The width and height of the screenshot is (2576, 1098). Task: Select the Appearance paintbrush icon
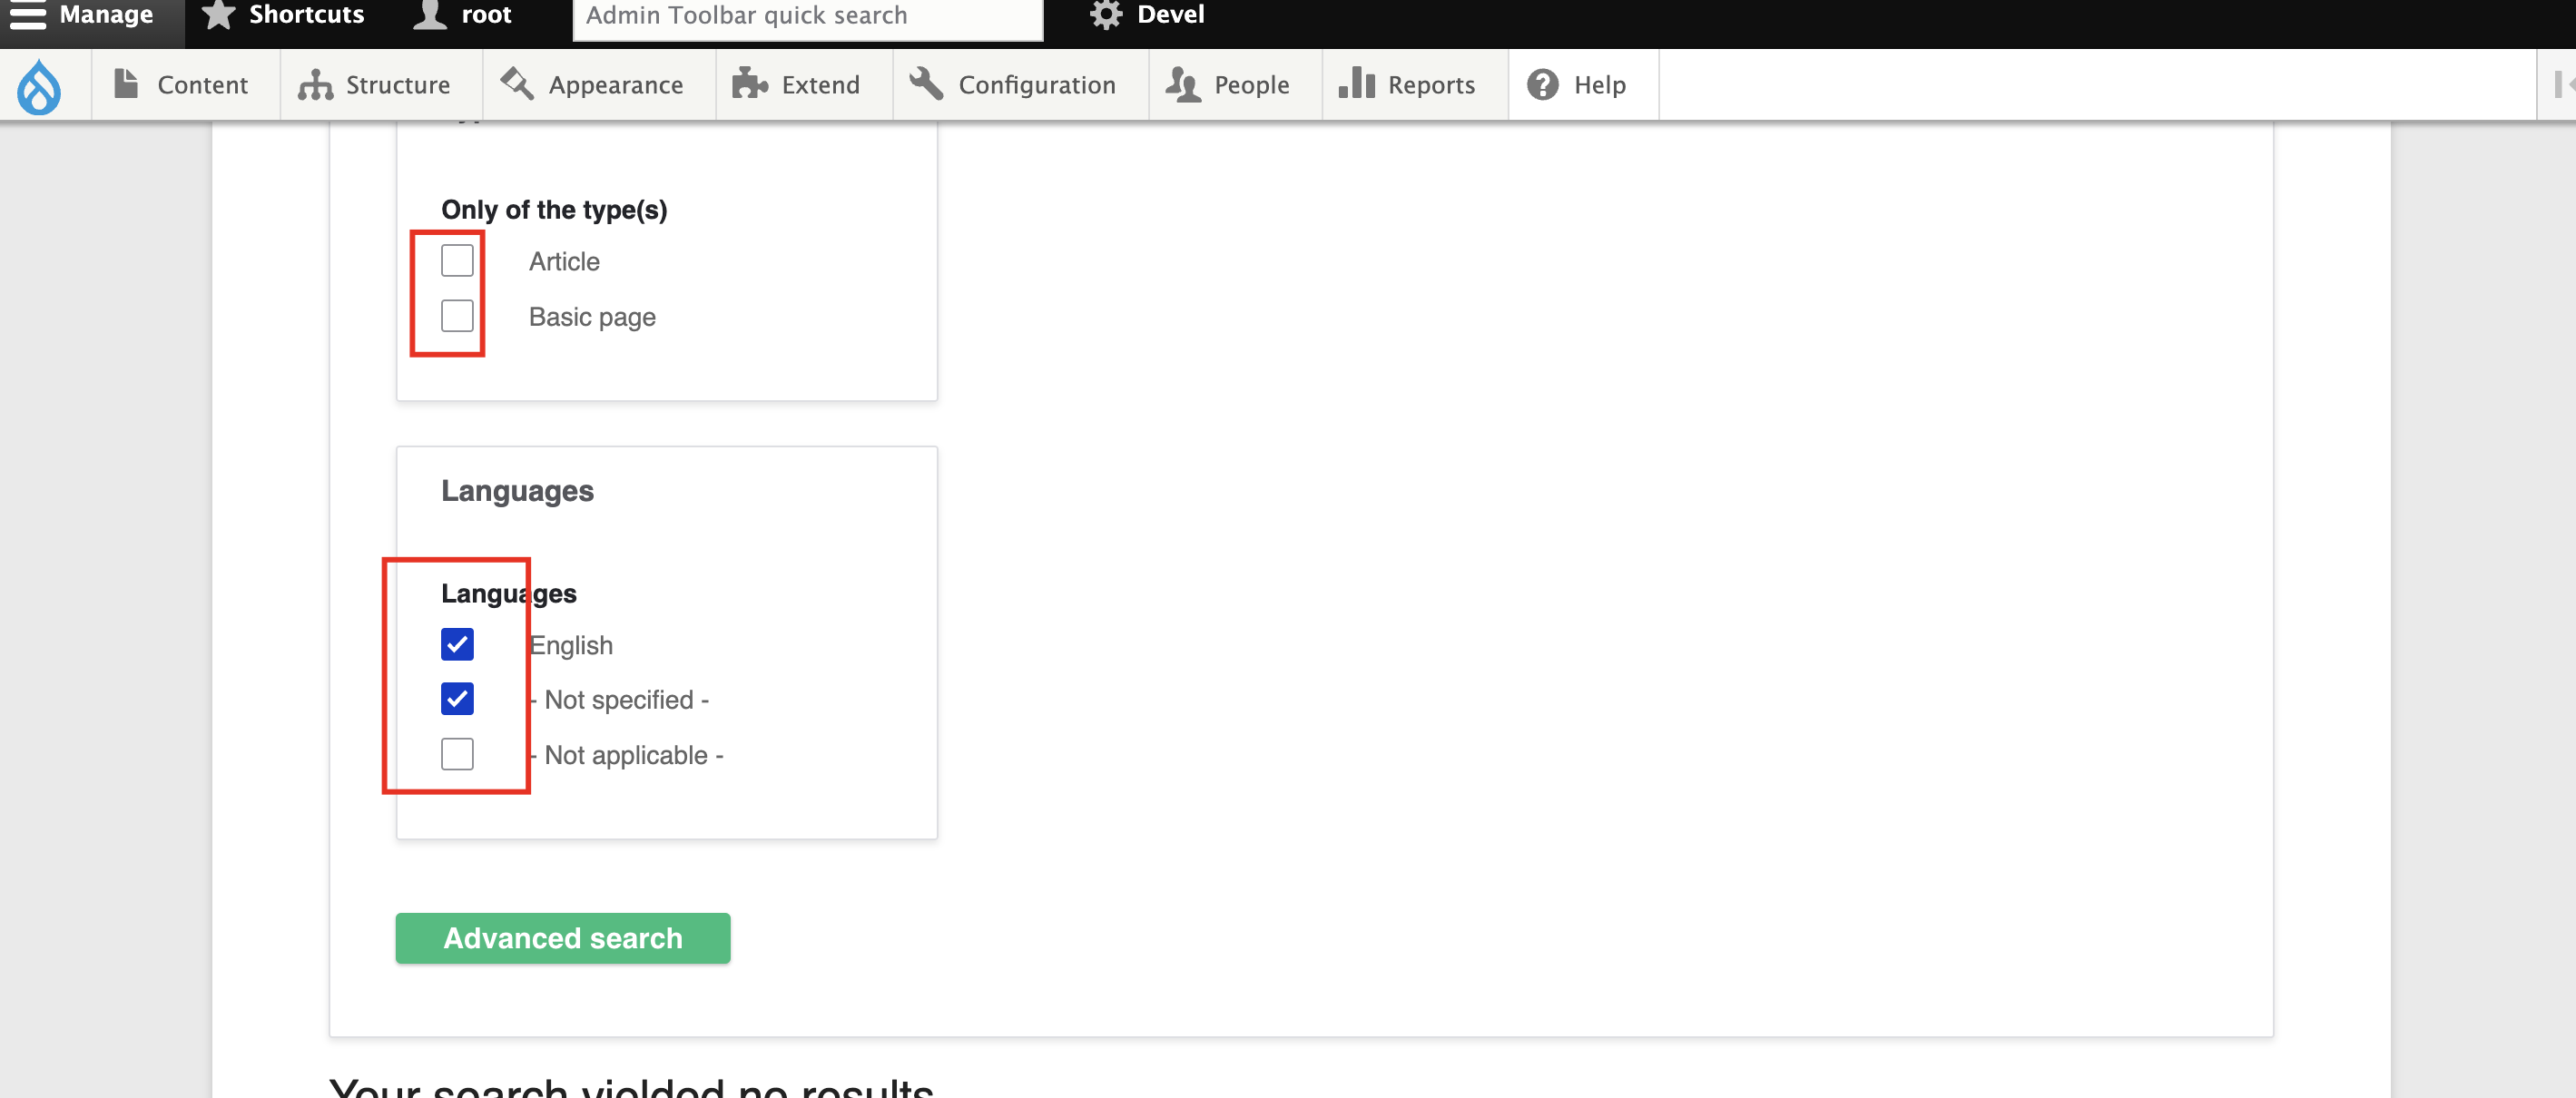pos(517,84)
